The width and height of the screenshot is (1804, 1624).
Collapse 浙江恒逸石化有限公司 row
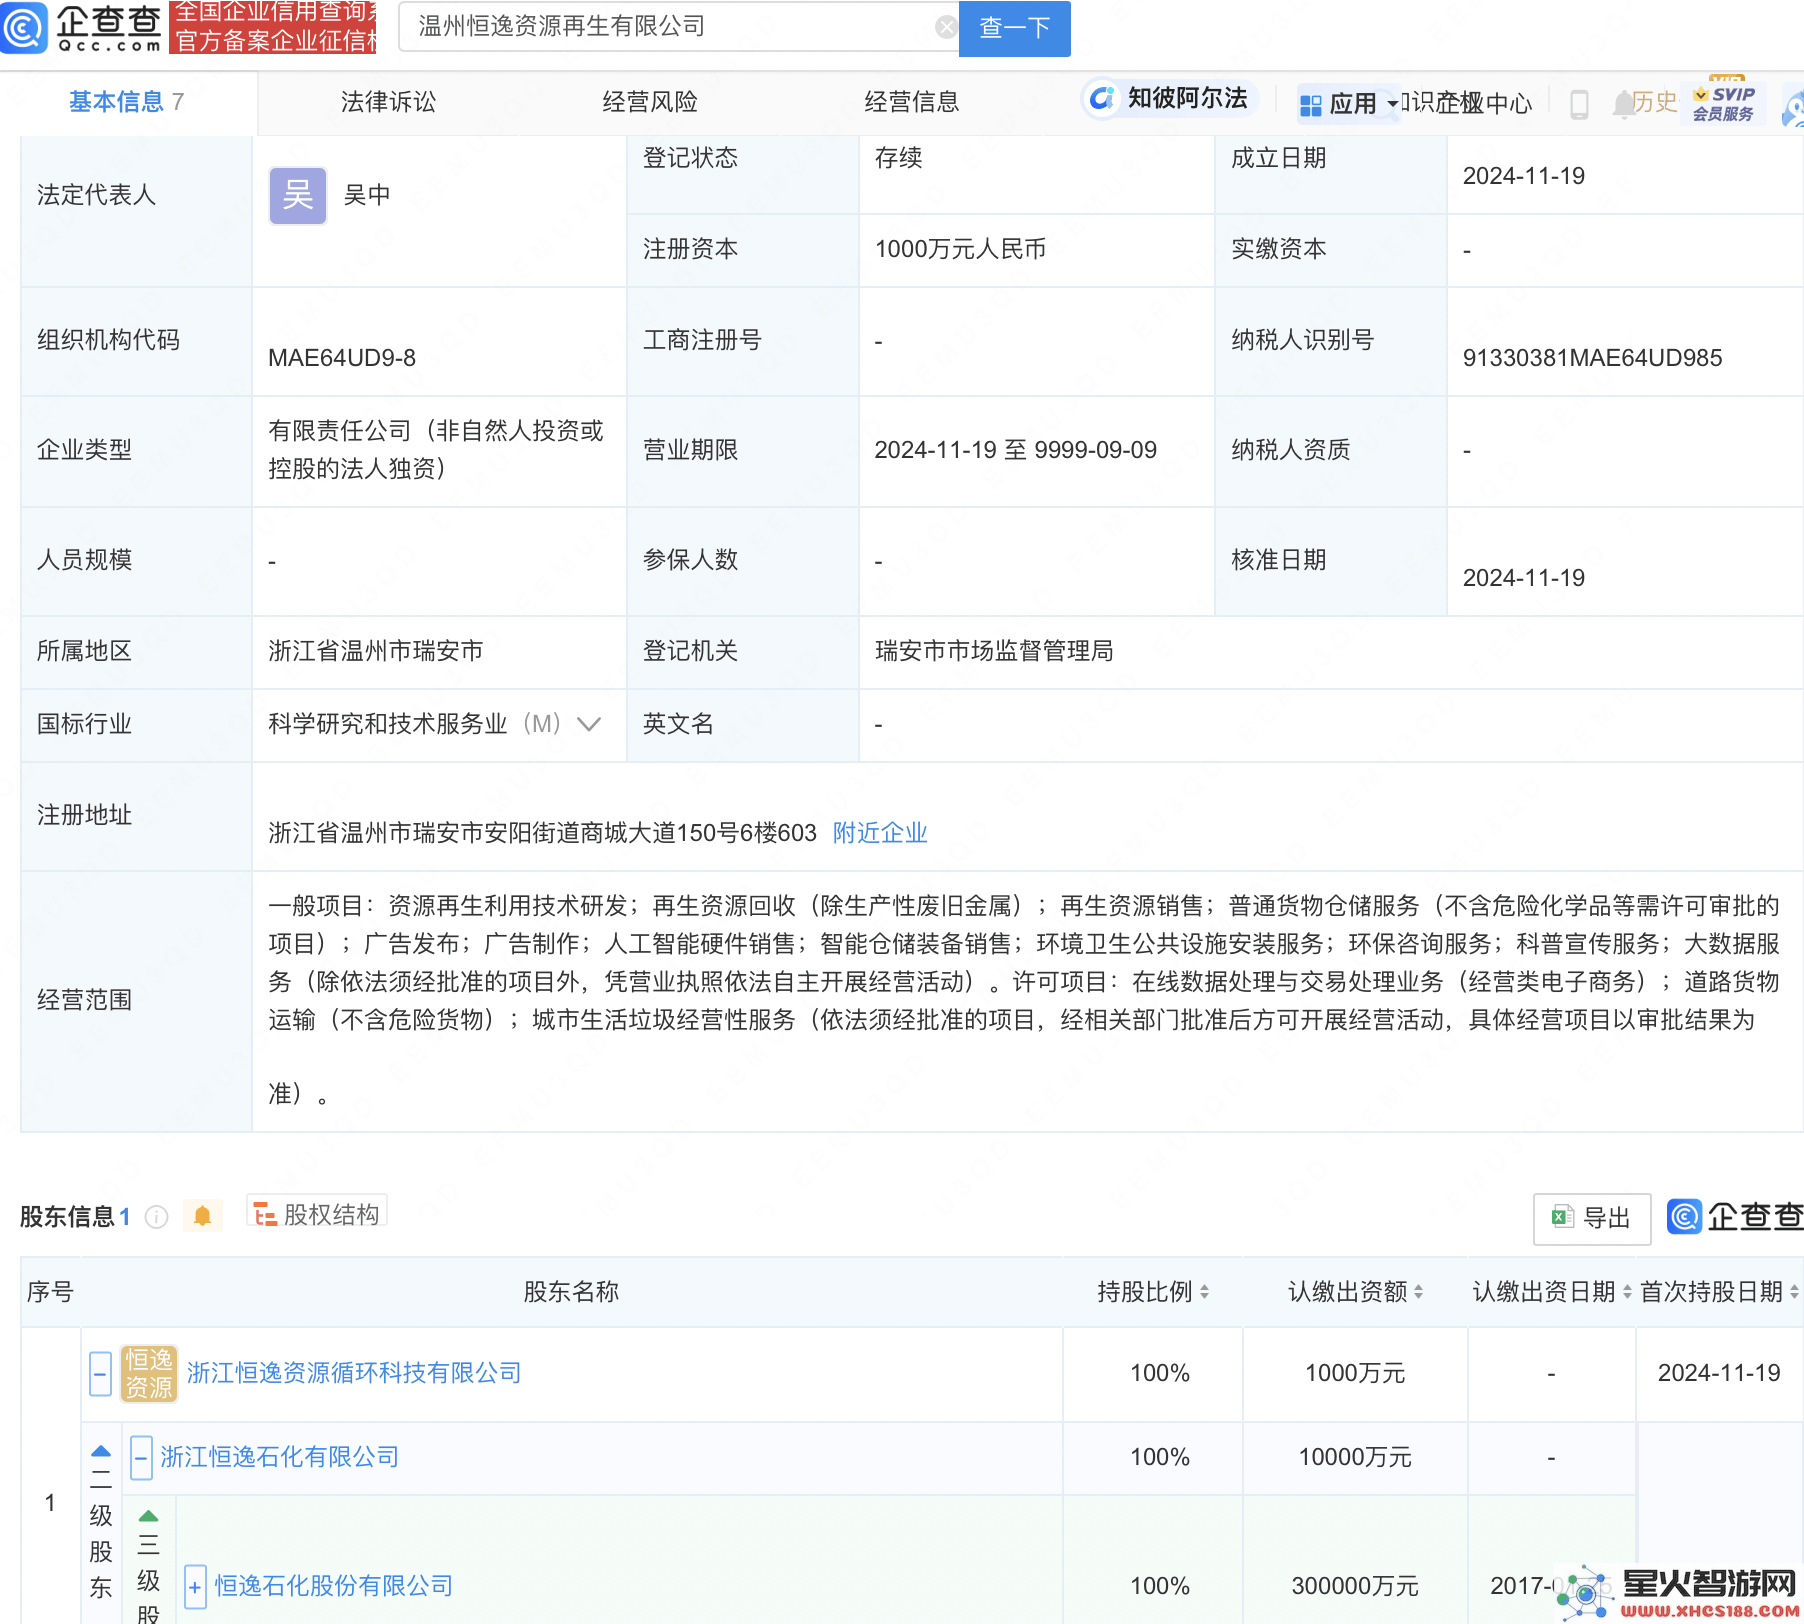(141, 1457)
